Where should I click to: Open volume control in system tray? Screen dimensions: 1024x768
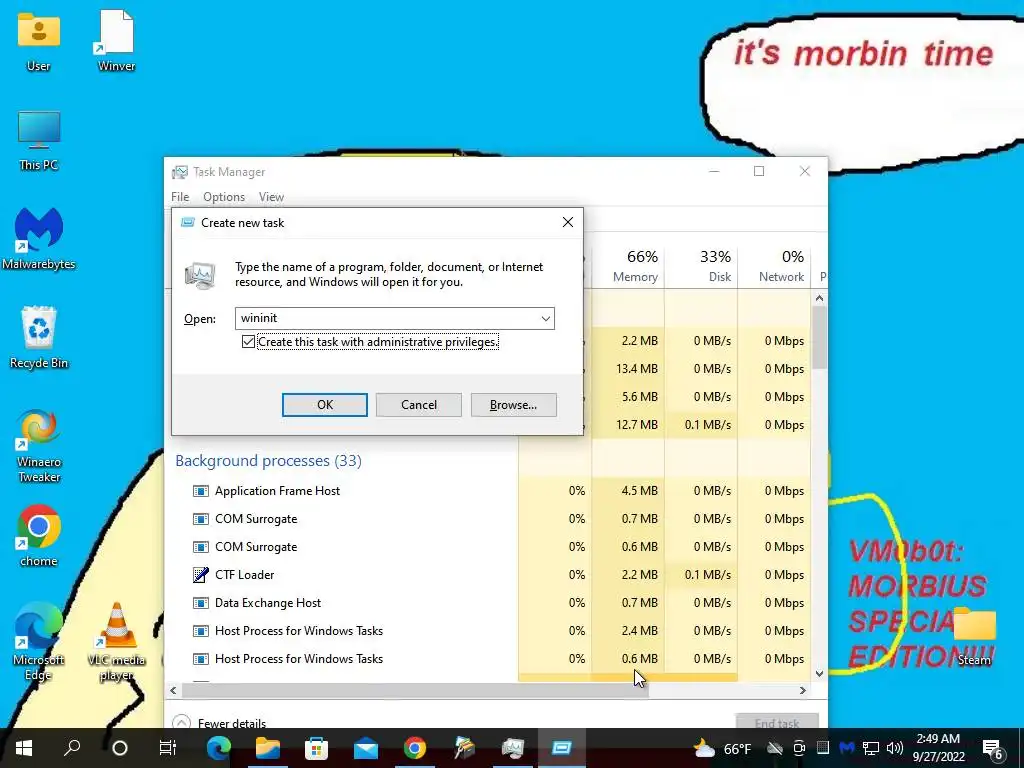[895, 748]
